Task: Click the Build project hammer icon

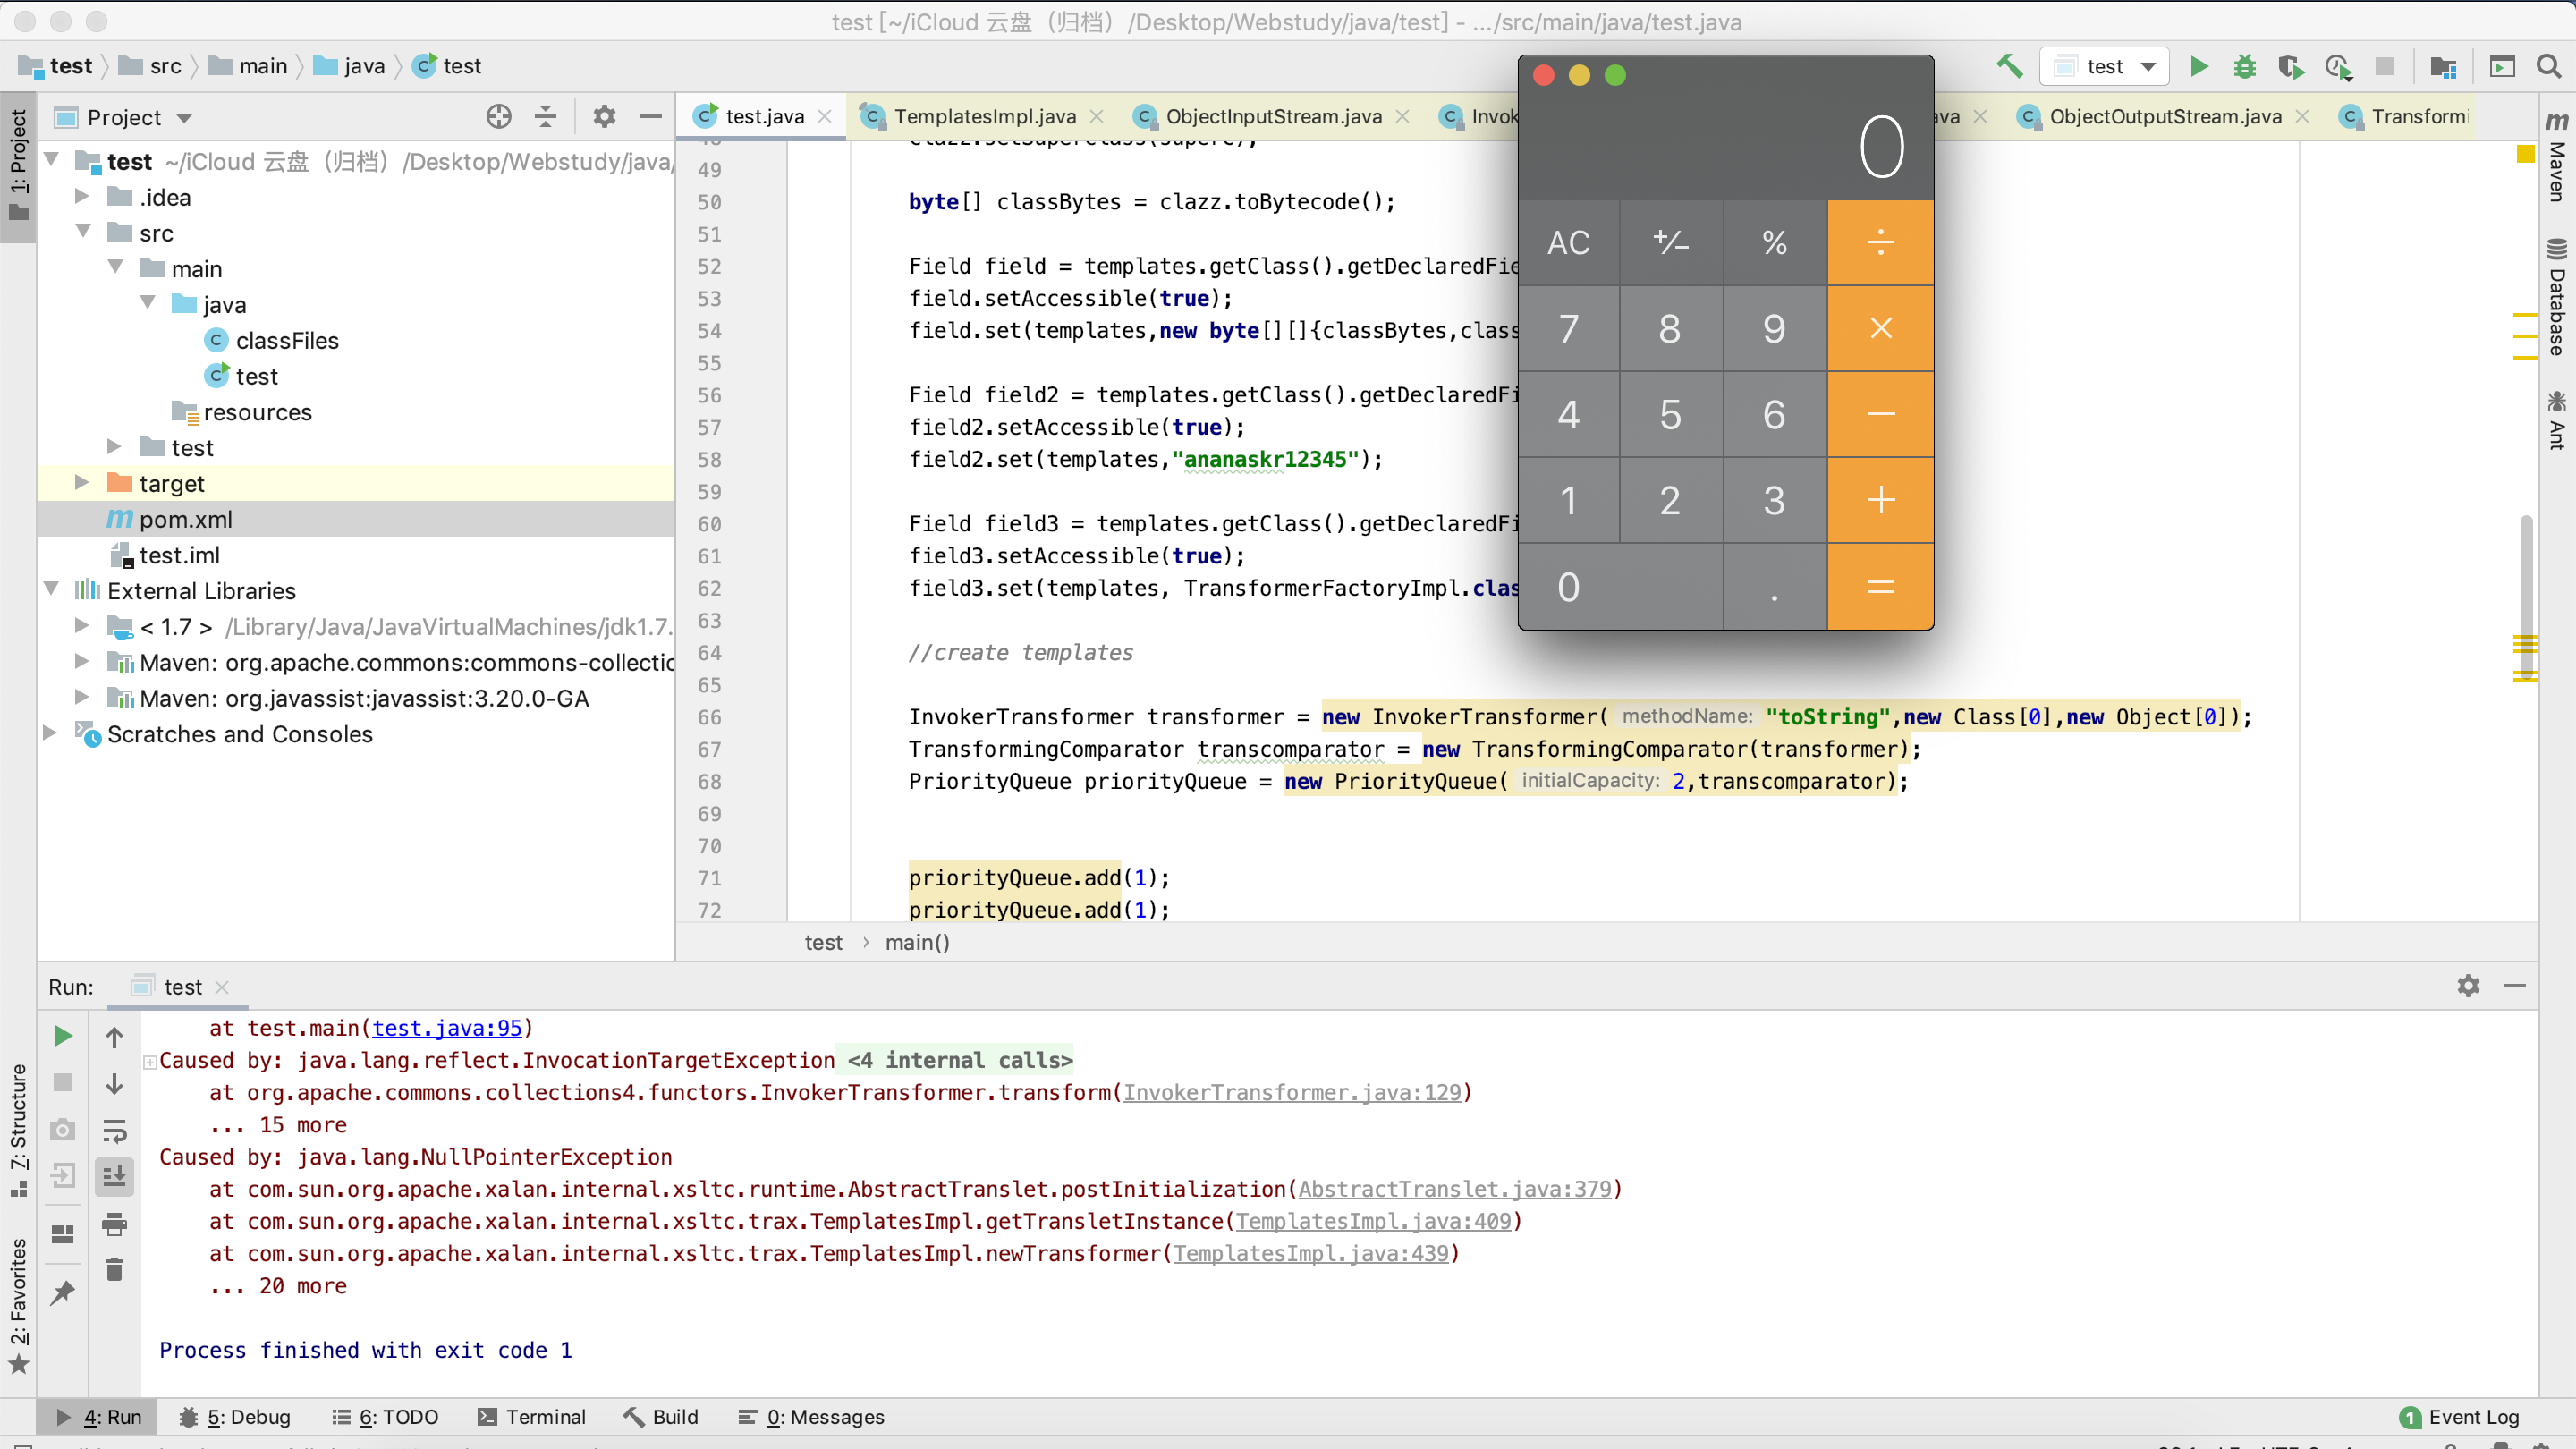Action: 2009,66
